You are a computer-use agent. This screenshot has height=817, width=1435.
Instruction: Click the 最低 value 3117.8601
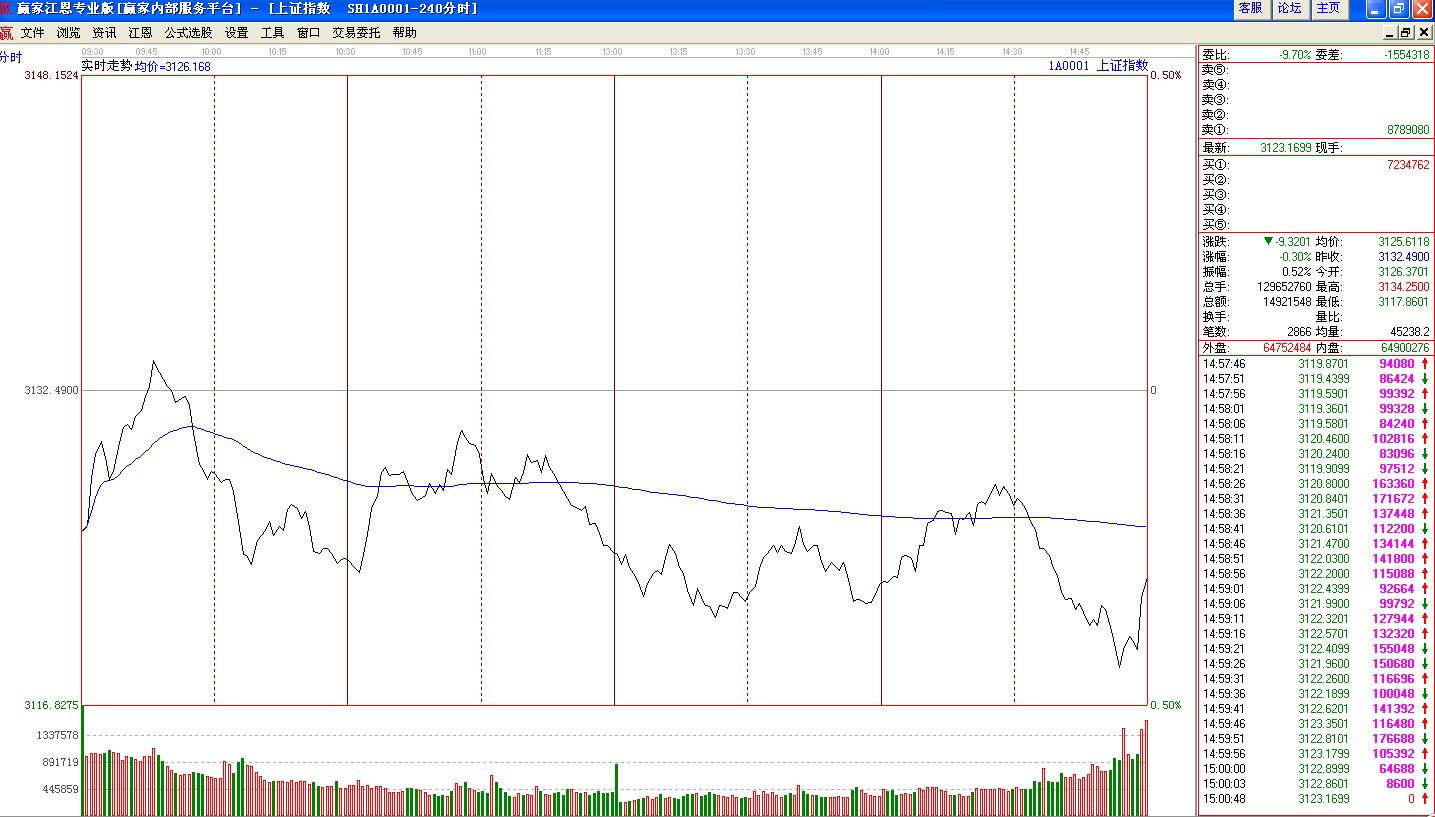click(1404, 302)
